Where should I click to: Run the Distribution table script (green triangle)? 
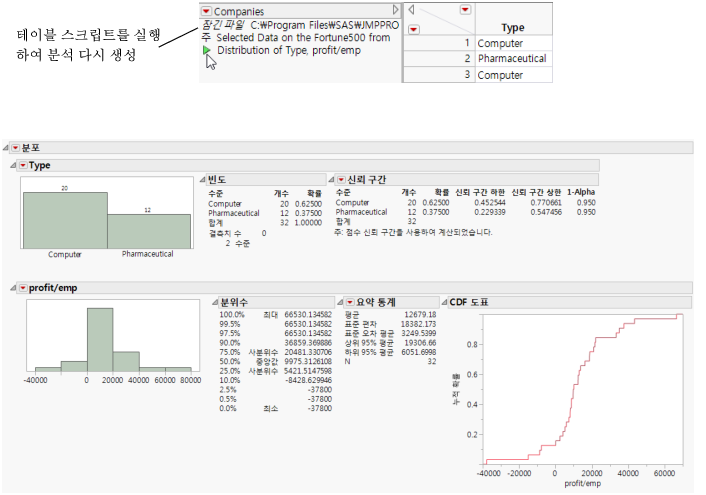pyautogui.click(x=207, y=50)
